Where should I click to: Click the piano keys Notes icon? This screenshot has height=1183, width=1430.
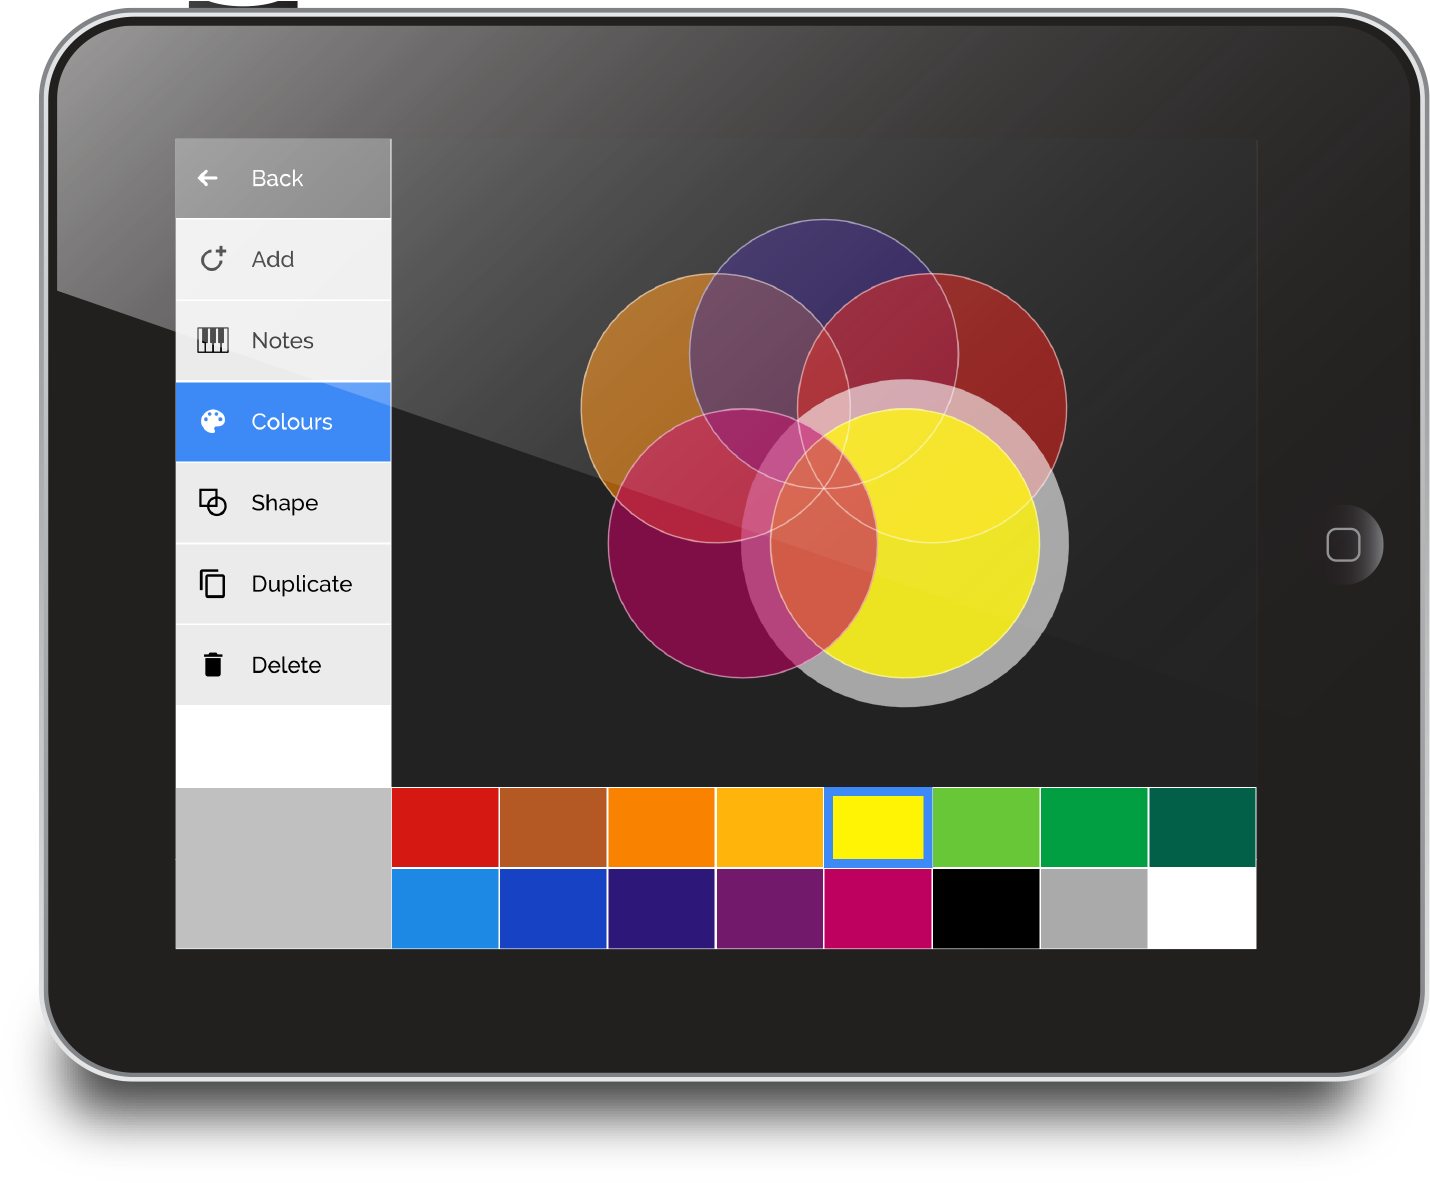(213, 340)
